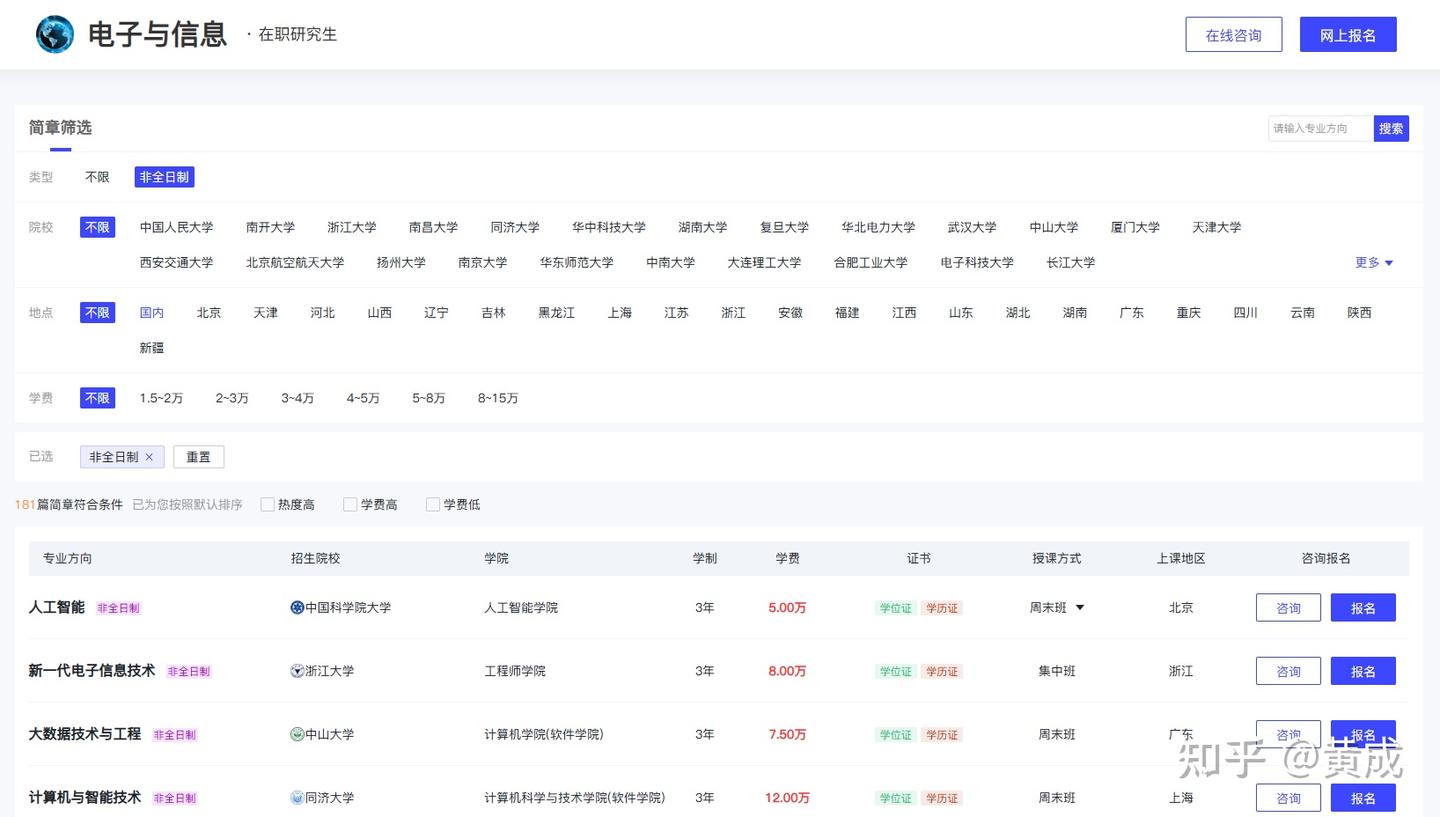Click the 搜索 button
Screen dimensions: 1440x817
1391,128
